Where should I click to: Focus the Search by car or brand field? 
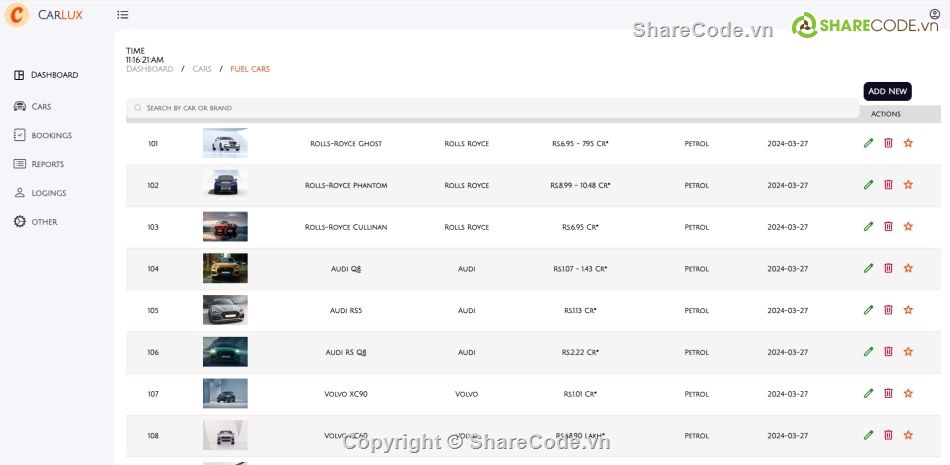tap(493, 108)
